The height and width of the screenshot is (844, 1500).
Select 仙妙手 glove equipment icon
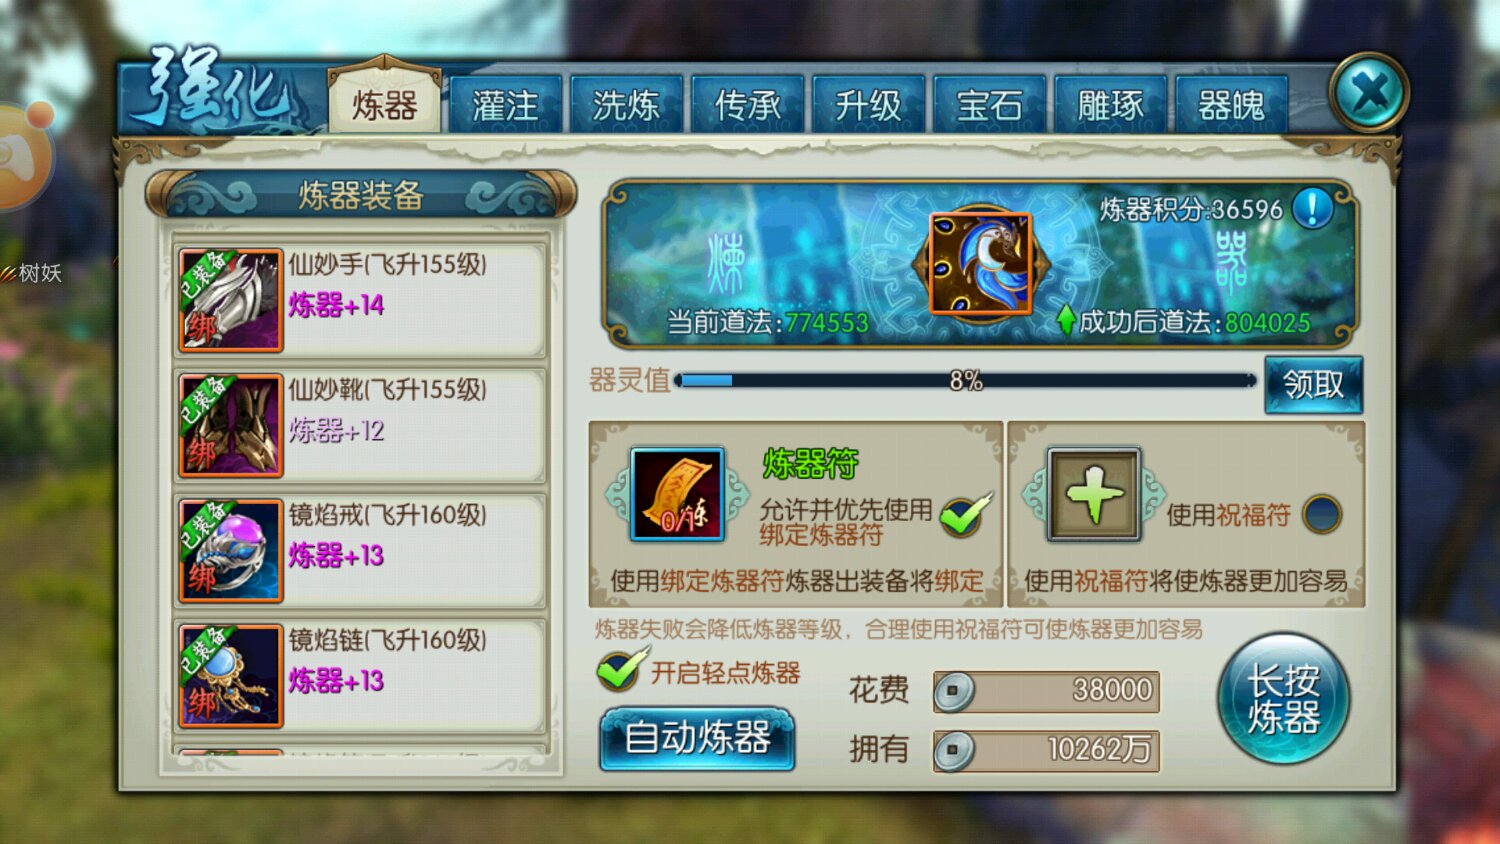(231, 300)
